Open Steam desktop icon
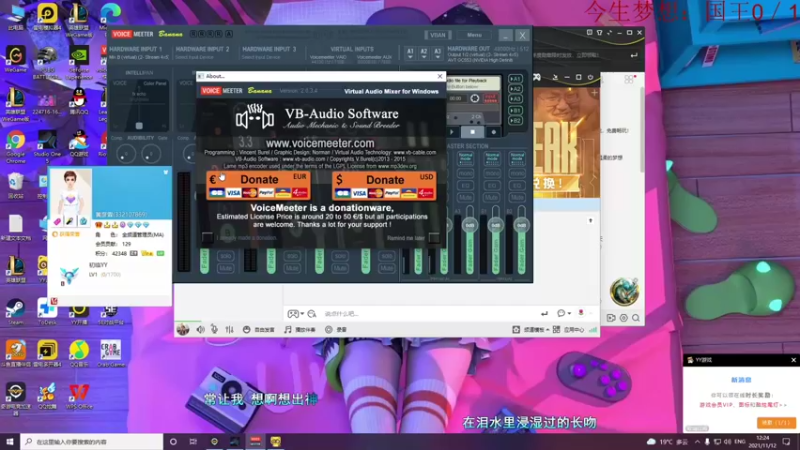Image resolution: width=800 pixels, height=450 pixels. [15, 312]
